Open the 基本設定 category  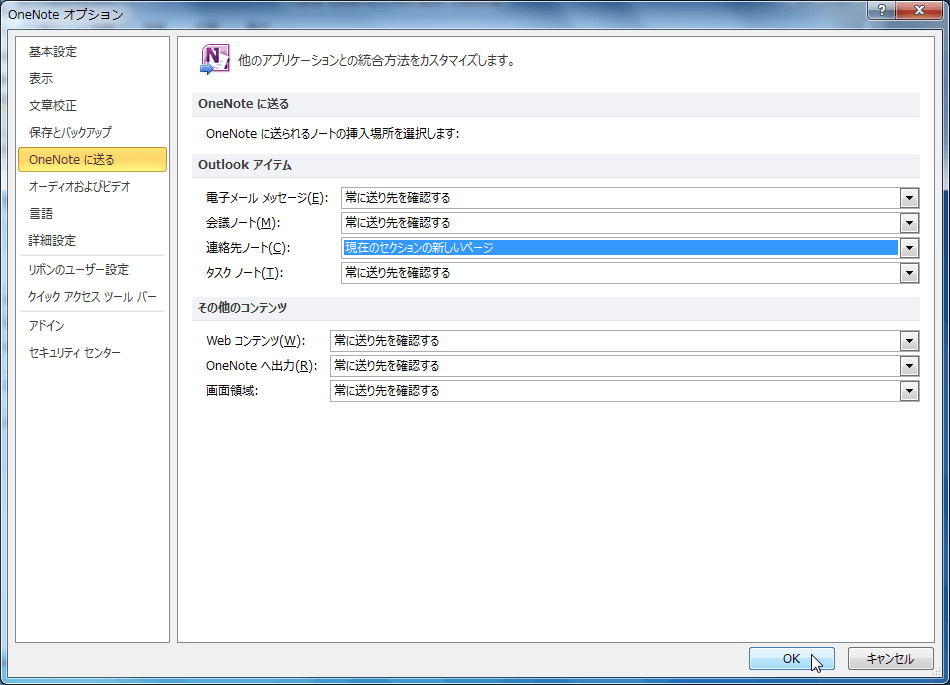tap(92, 52)
